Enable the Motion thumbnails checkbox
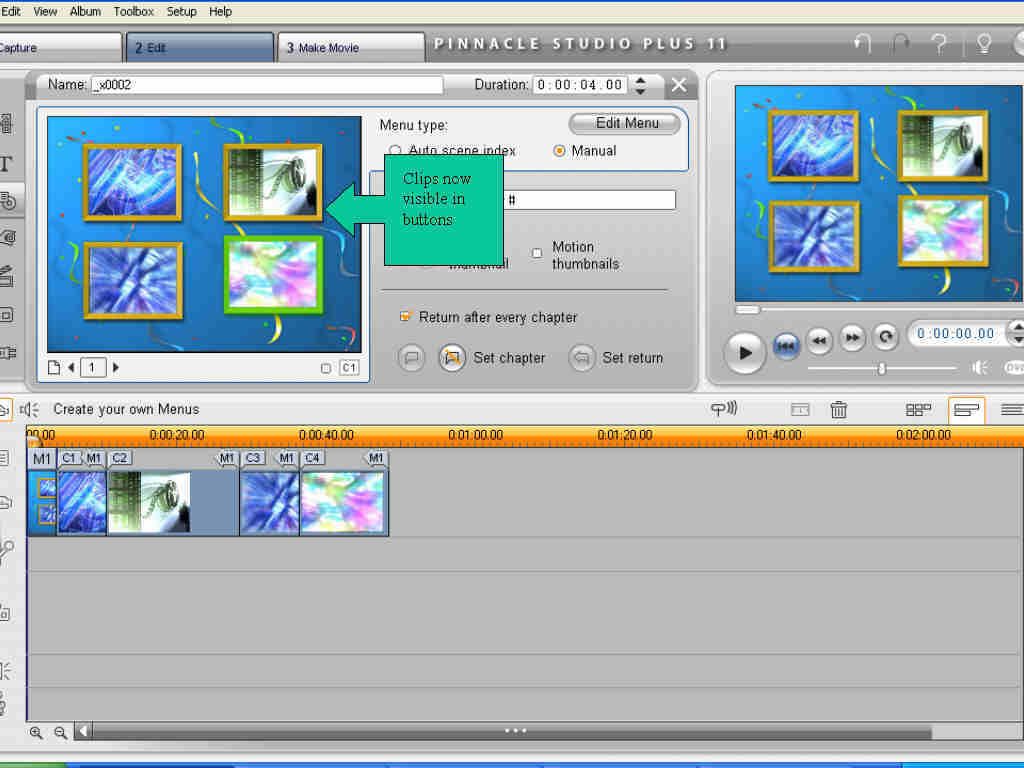The image size is (1024, 768). click(x=537, y=253)
